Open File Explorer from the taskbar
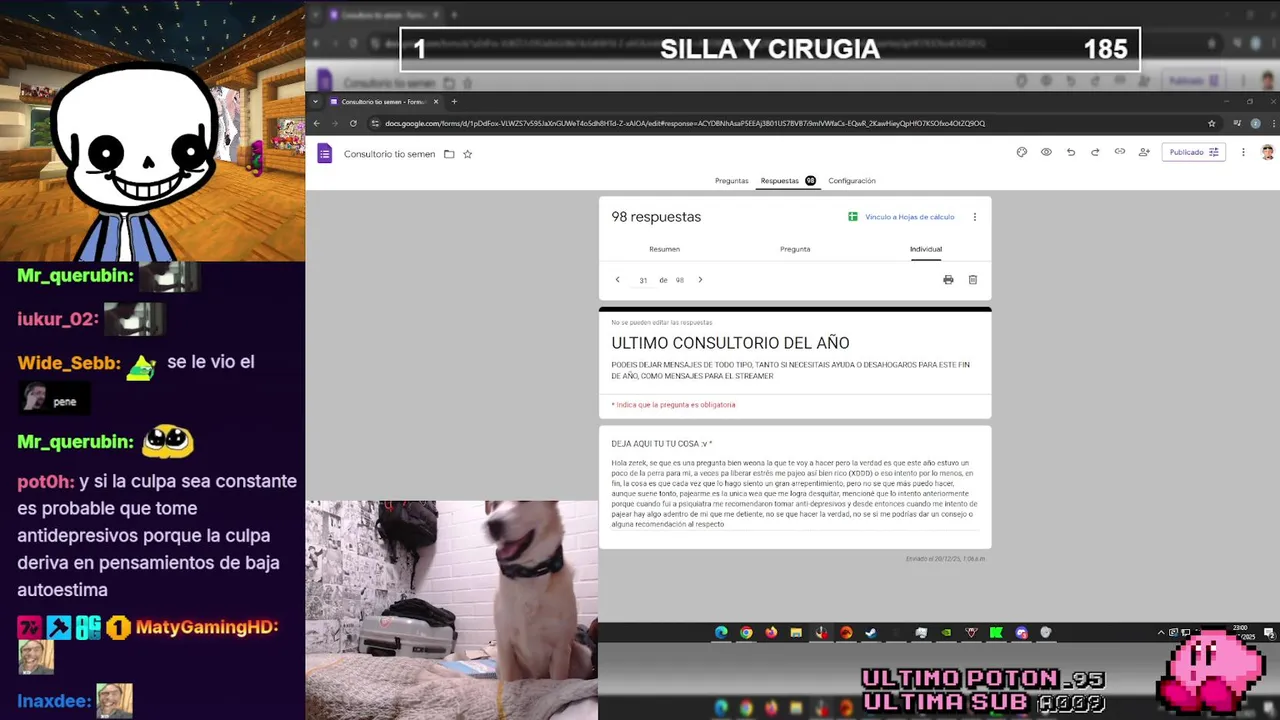Screen dimensions: 1280x720 pyautogui.click(x=796, y=632)
